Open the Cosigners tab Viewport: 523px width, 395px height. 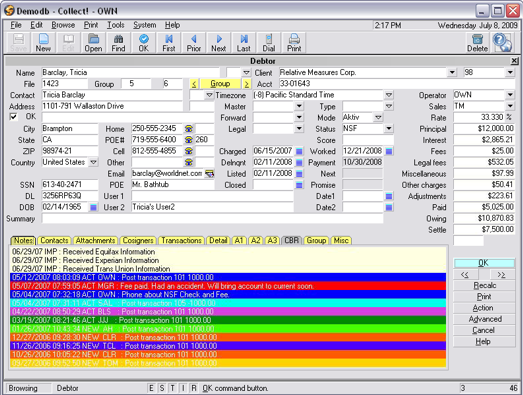pyautogui.click(x=138, y=241)
